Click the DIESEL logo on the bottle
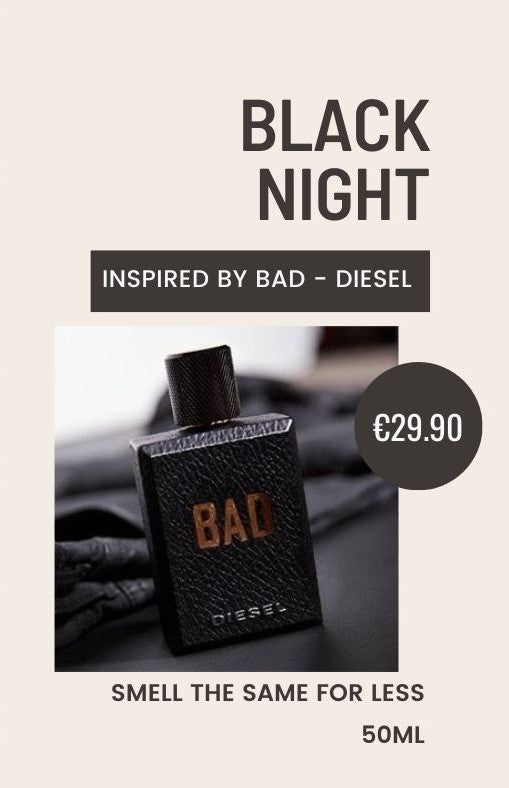This screenshot has width=509, height=788. pos(249,615)
